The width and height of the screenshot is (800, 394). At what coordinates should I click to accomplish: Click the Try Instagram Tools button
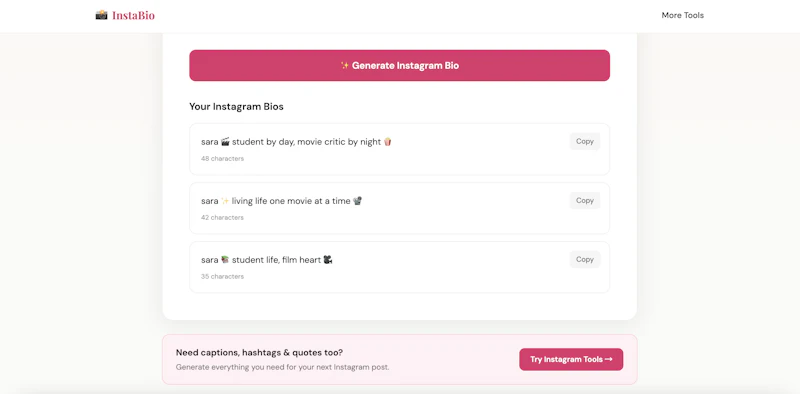571,359
